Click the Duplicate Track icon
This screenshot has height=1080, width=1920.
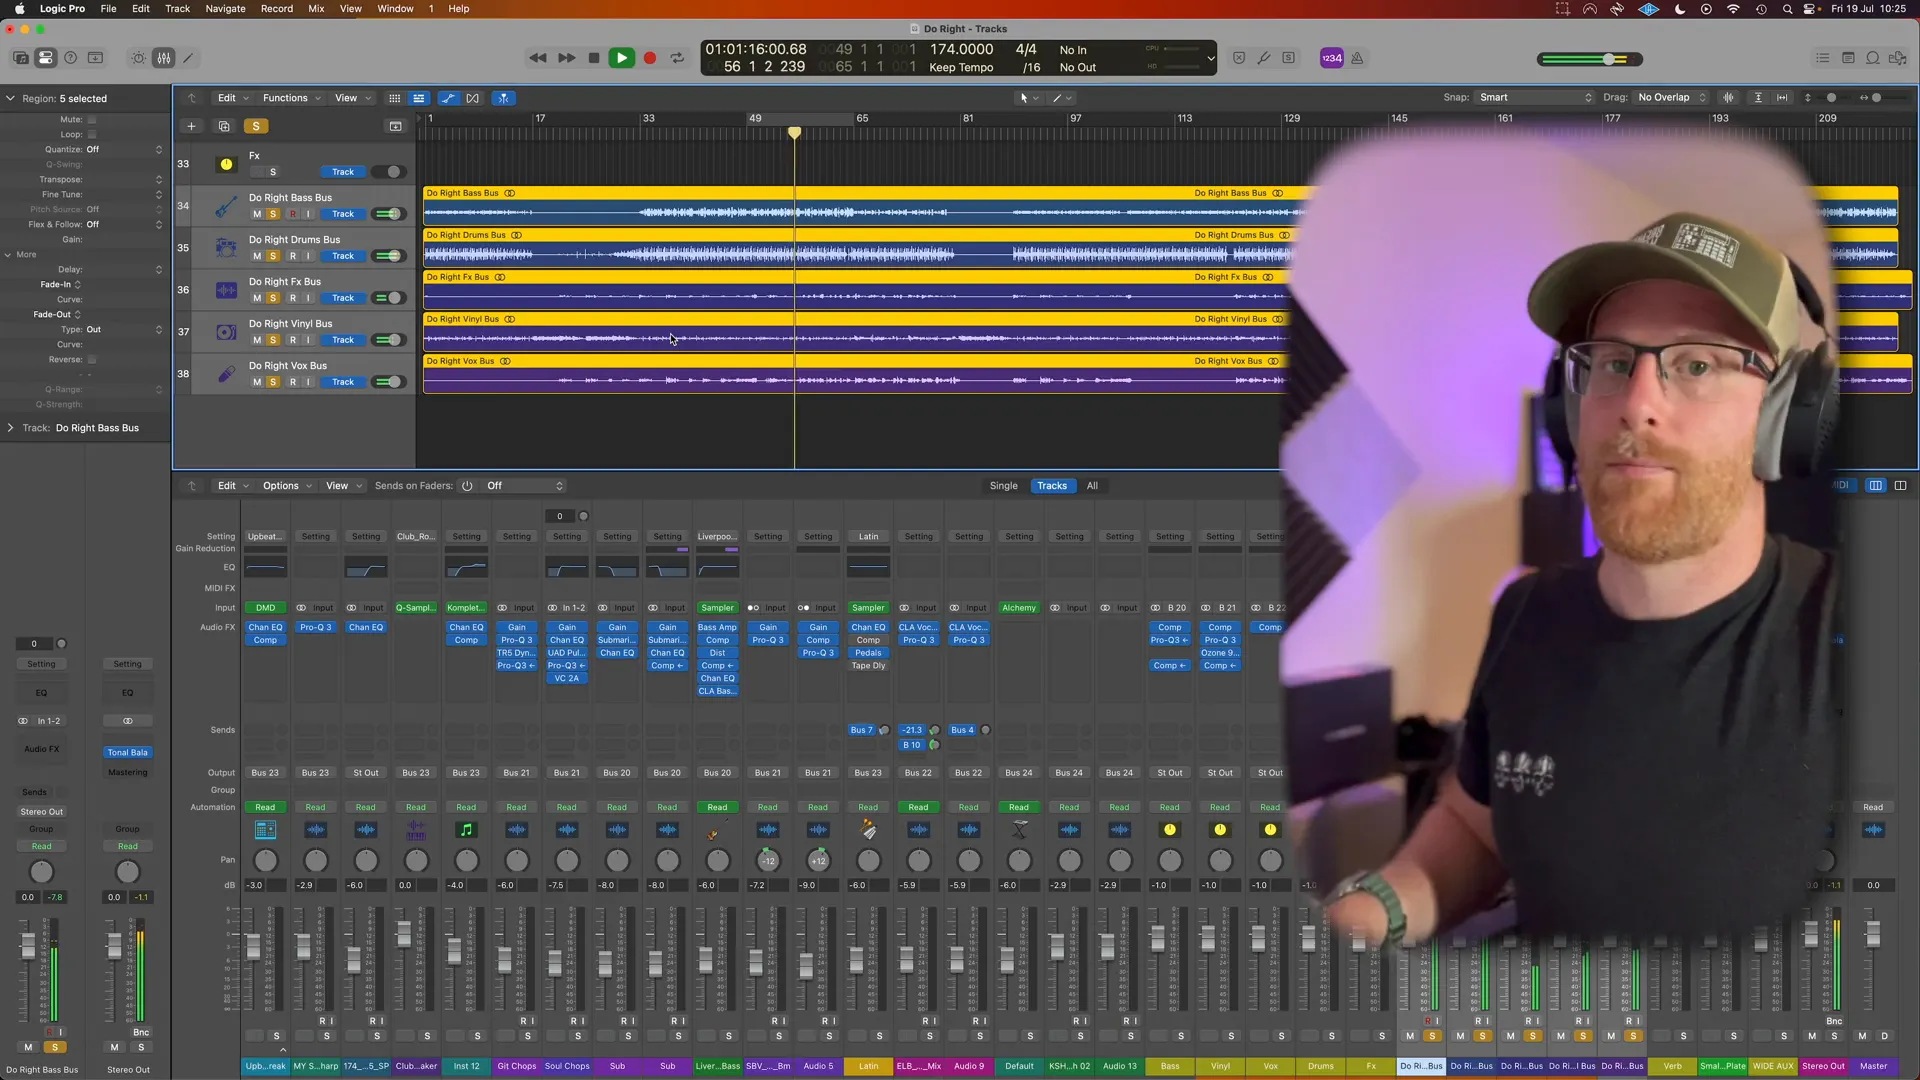click(x=224, y=126)
